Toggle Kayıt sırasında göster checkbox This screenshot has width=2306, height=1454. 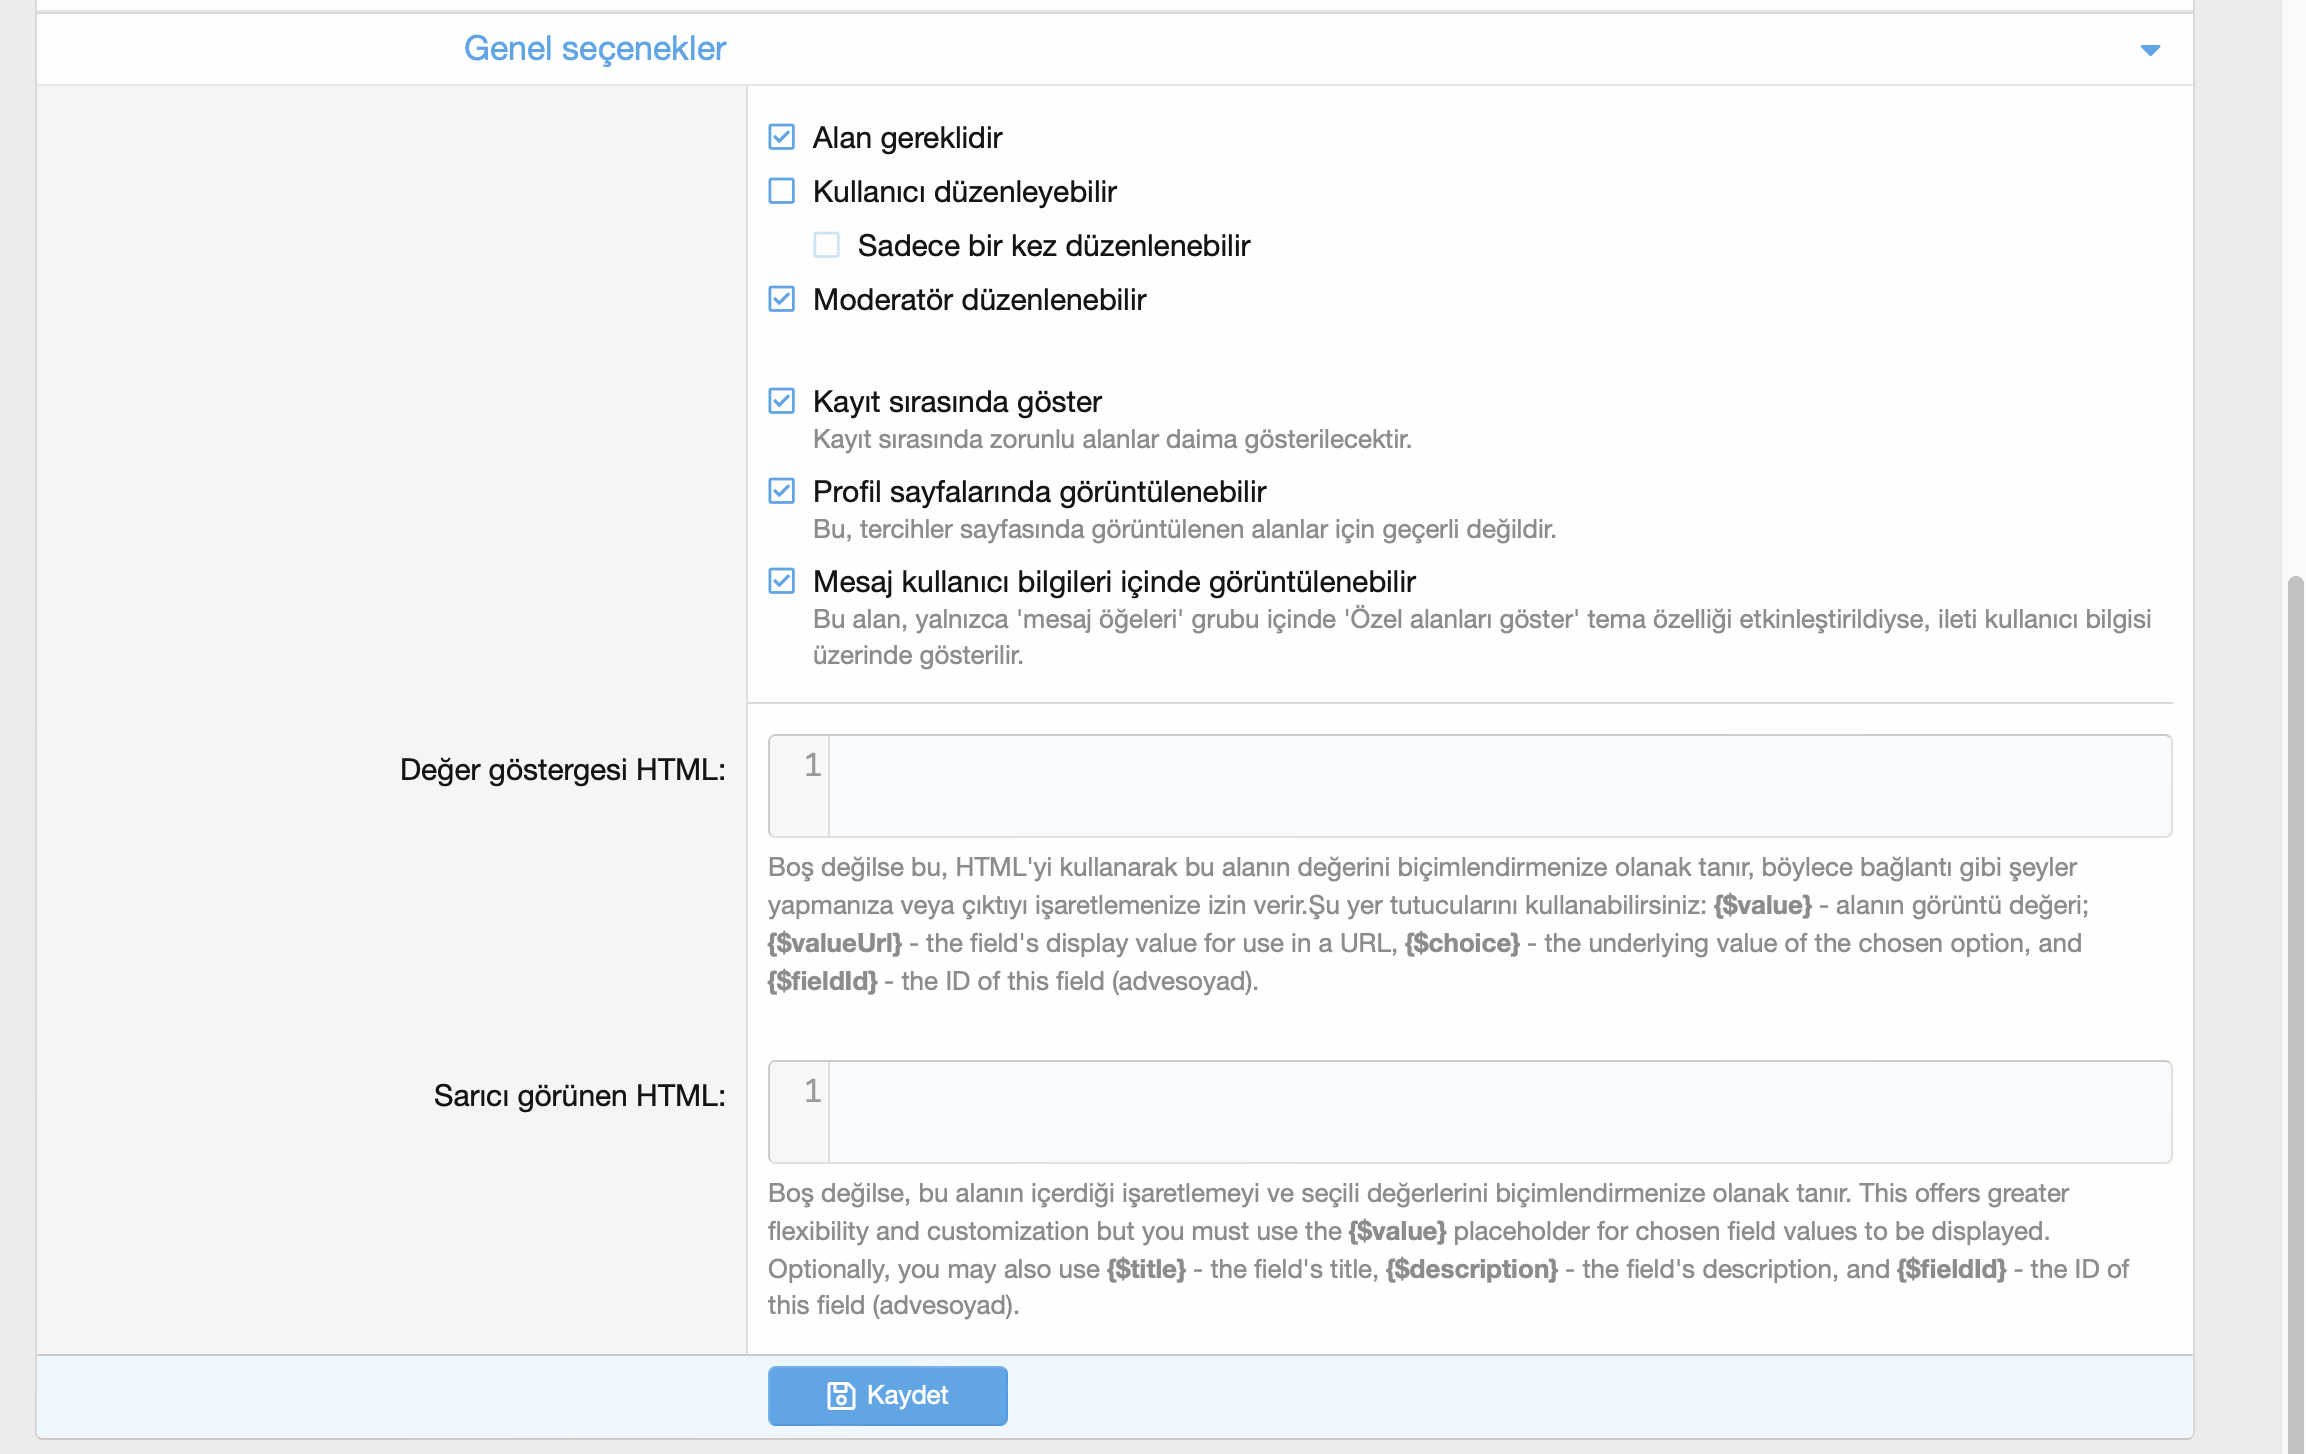(x=782, y=401)
